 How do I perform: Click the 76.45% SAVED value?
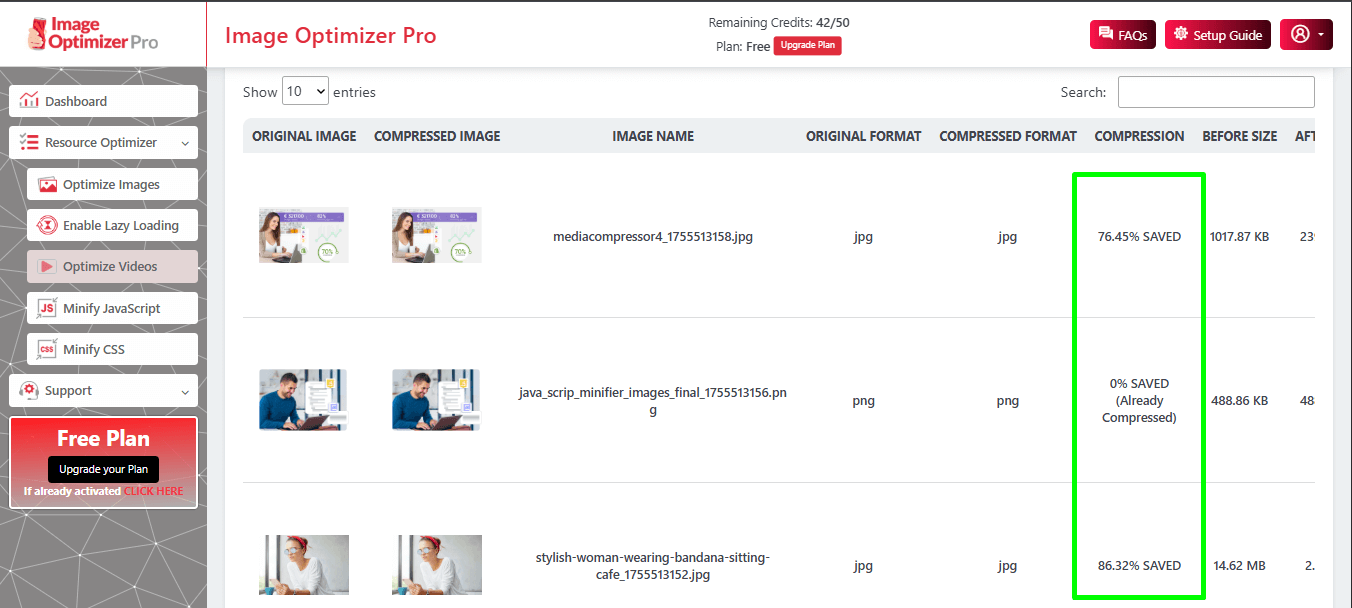pos(1139,237)
